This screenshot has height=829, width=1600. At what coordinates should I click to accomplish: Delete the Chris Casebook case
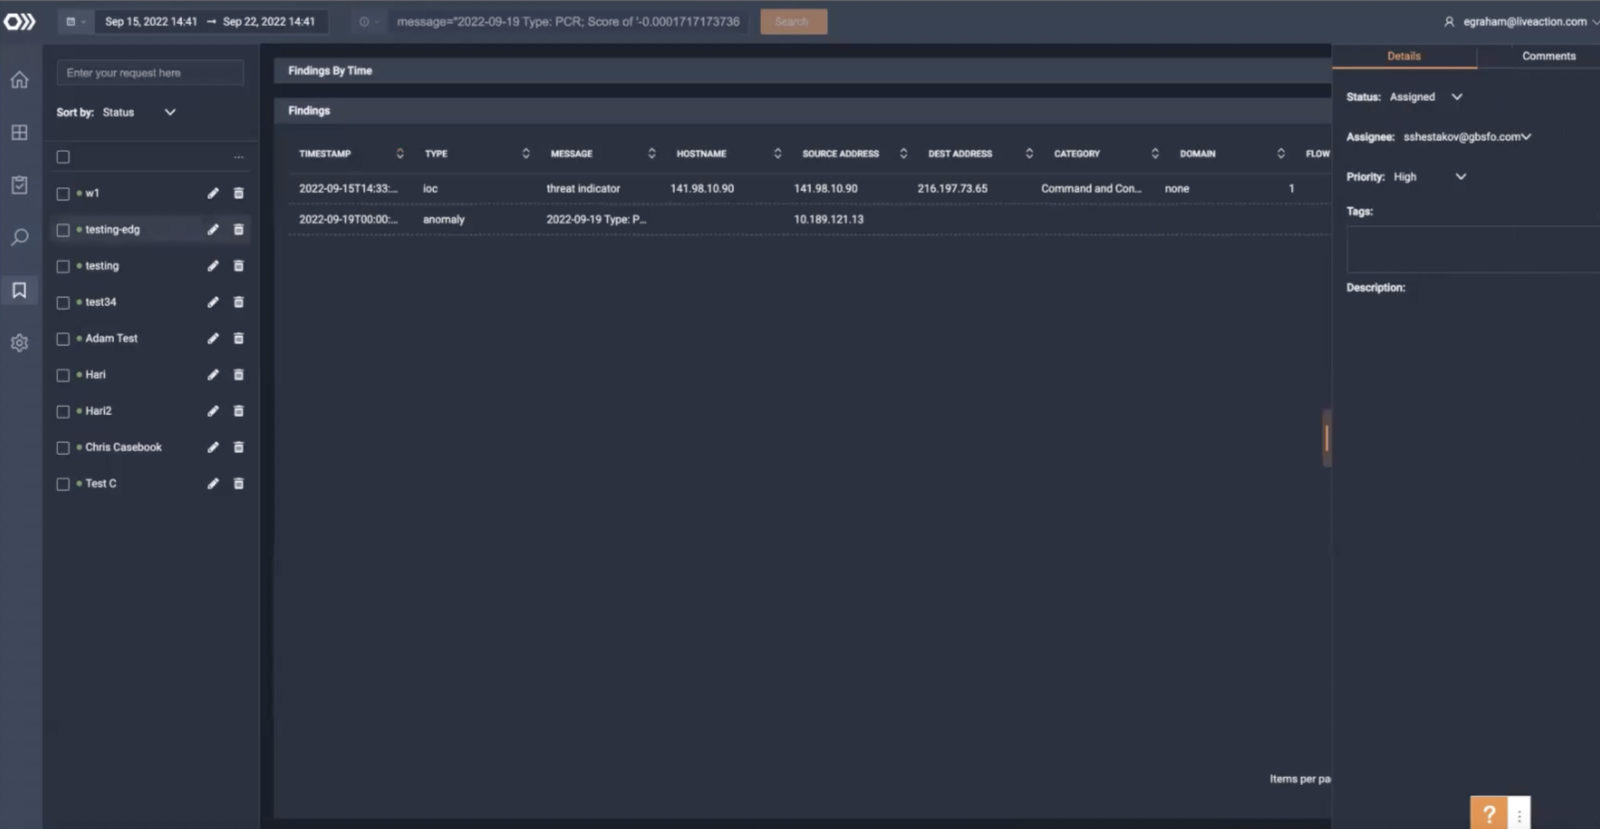point(239,447)
